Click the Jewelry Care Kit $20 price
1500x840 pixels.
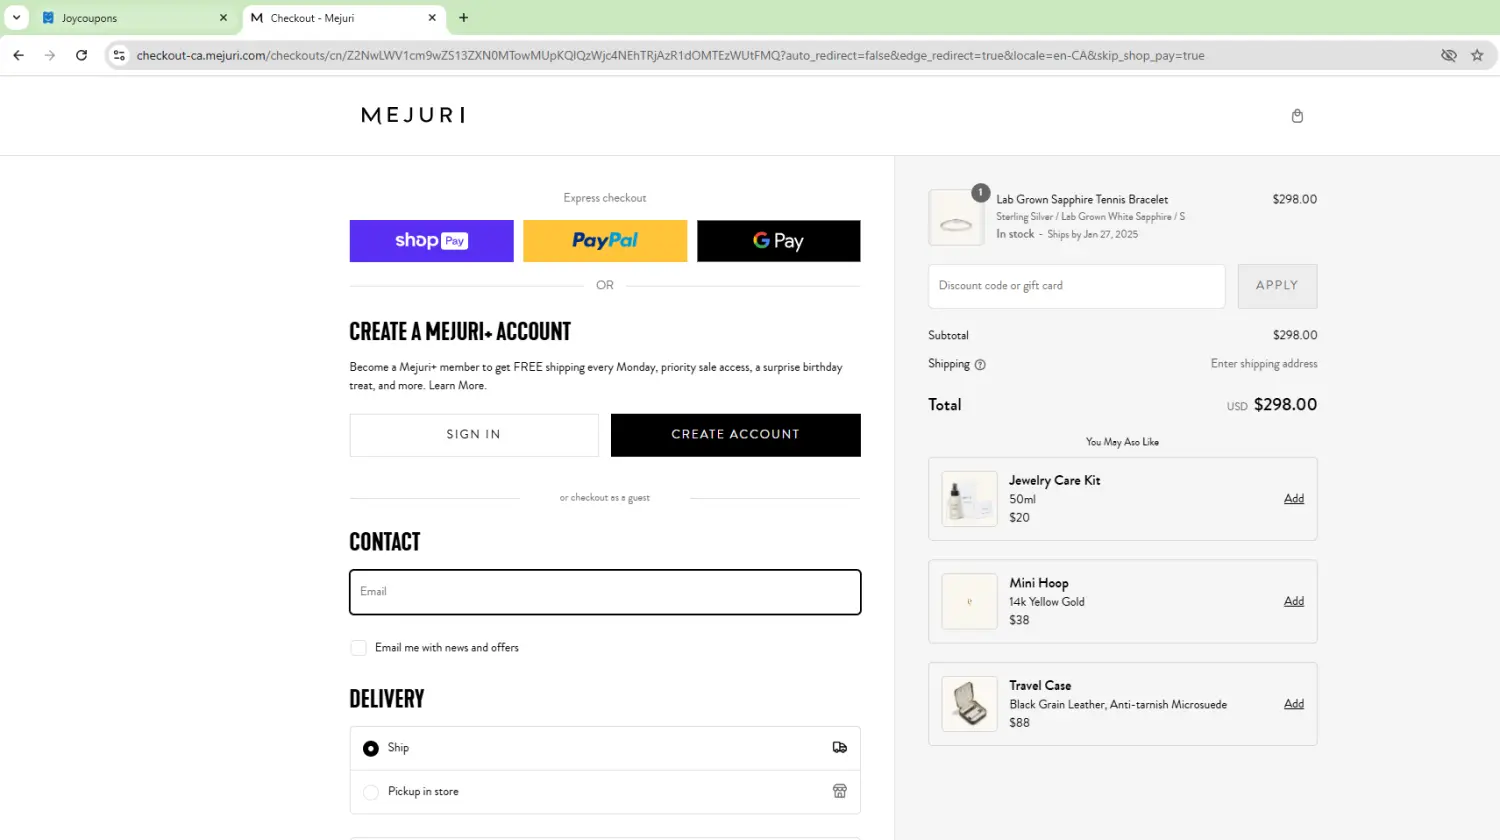tap(1019, 518)
